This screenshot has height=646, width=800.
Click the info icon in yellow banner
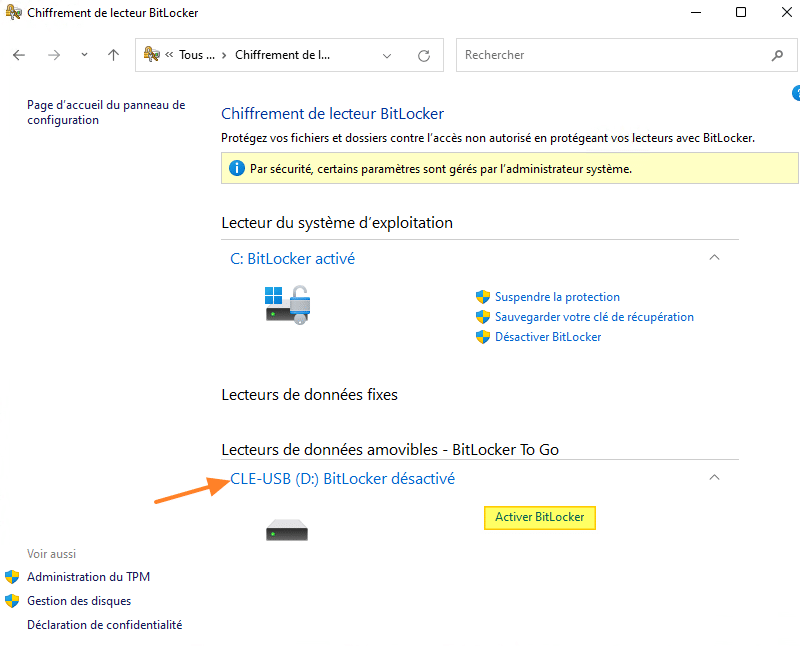pos(237,168)
